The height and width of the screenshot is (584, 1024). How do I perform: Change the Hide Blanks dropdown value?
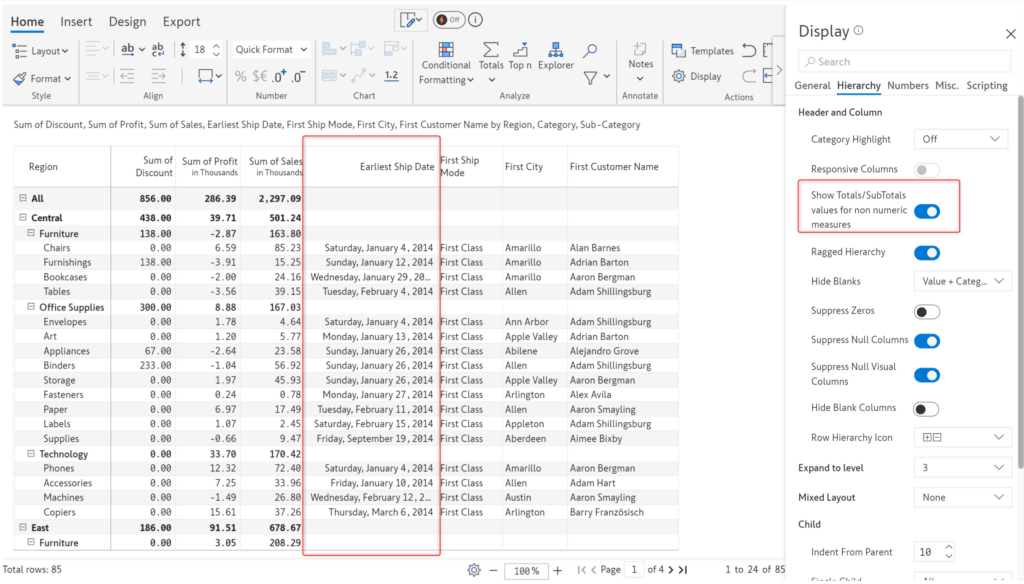tap(962, 281)
